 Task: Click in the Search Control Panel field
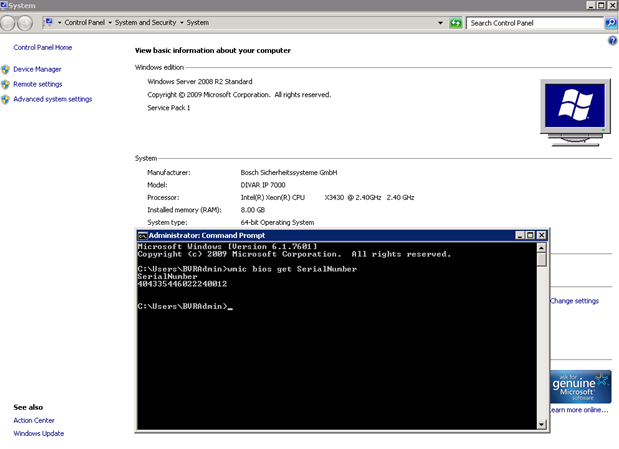535,22
